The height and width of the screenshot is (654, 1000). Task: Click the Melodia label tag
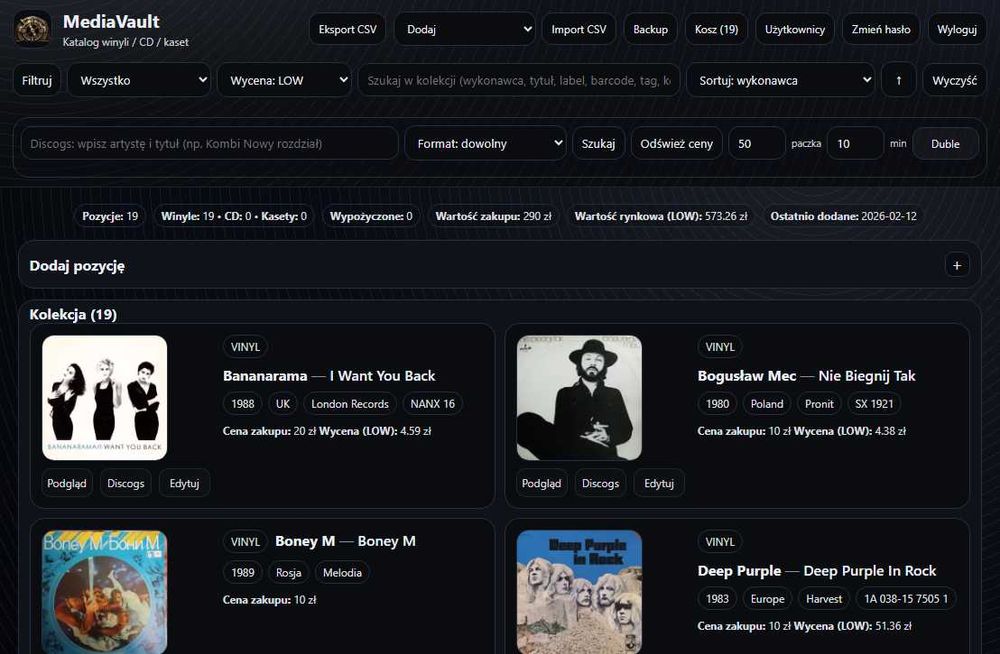click(x=342, y=572)
